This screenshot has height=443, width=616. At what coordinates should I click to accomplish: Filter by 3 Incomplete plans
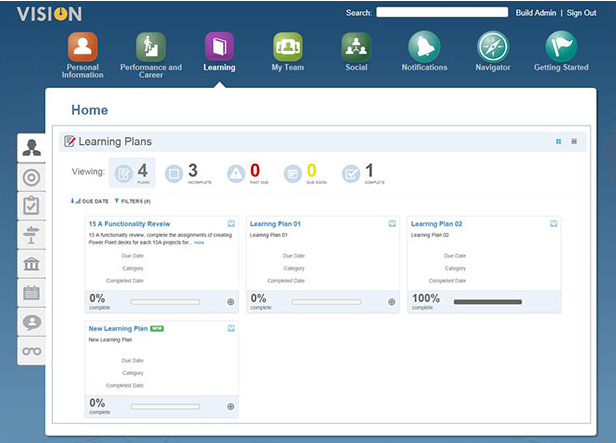188,173
